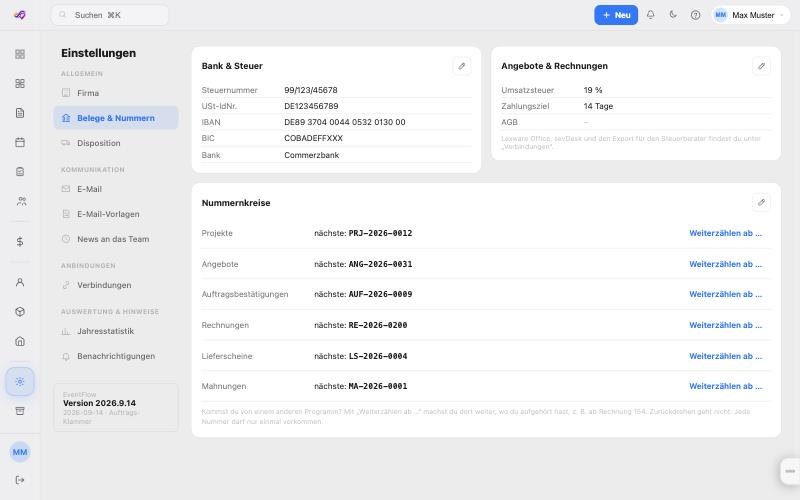Image resolution: width=800 pixels, height=500 pixels.
Task: Focus the Suchen search field
Action: click(x=110, y=15)
